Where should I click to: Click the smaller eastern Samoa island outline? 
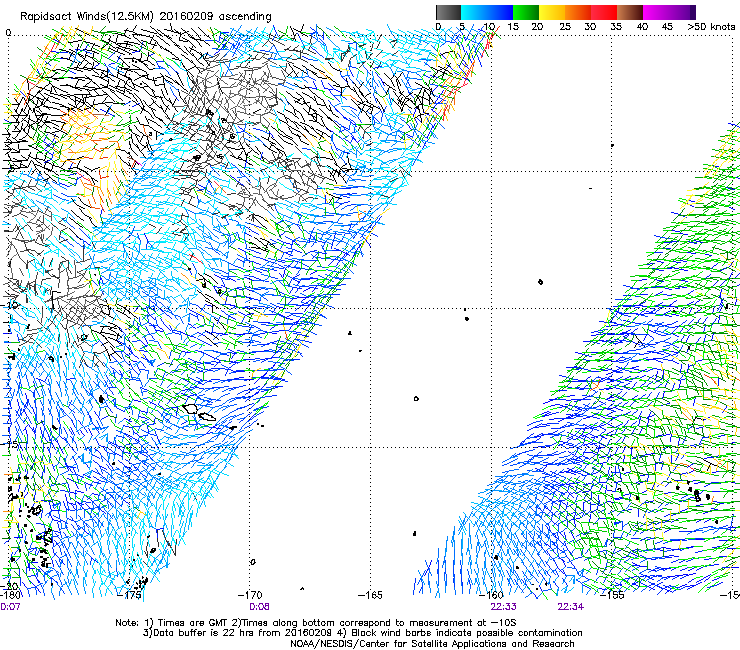coord(207,417)
